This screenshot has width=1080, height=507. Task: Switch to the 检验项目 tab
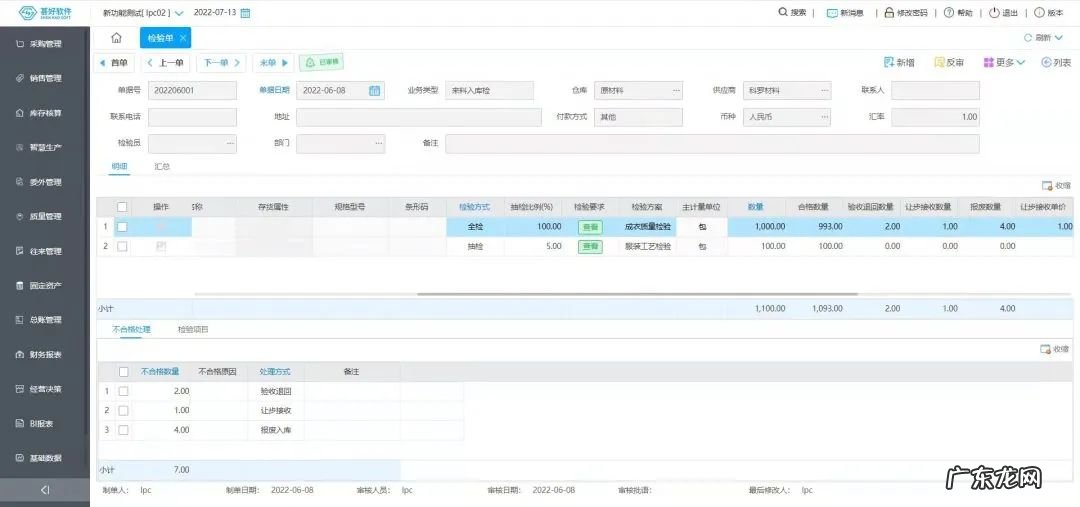192,329
